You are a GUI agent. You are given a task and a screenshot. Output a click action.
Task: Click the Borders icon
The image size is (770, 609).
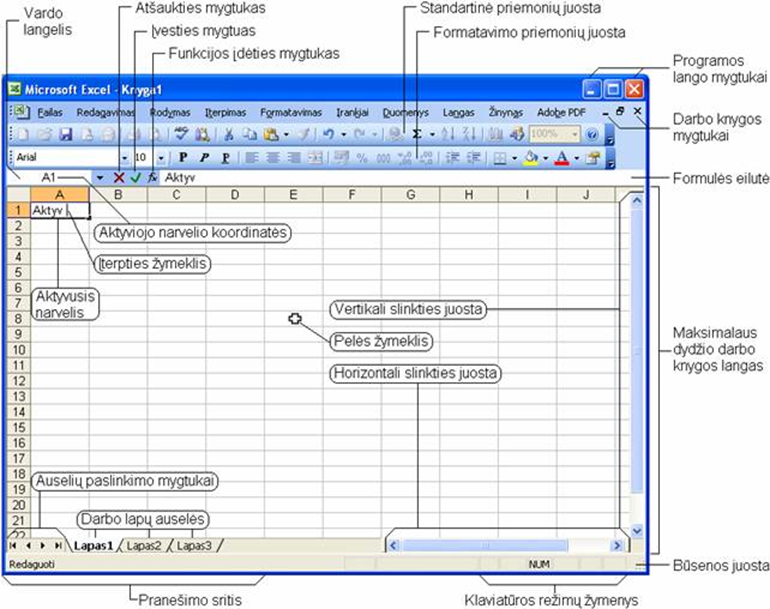(x=499, y=158)
